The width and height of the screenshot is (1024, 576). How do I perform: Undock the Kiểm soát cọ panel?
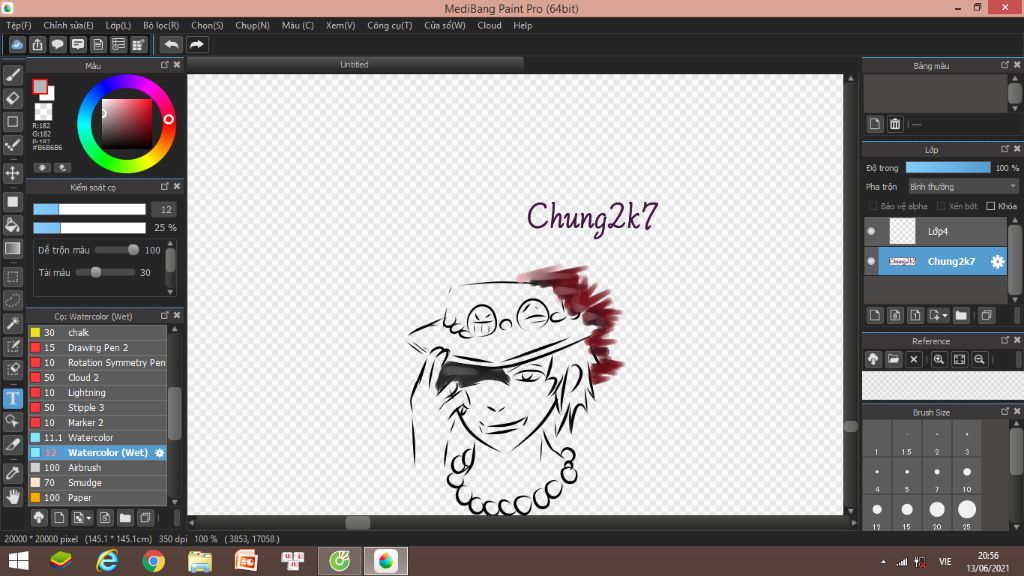click(x=165, y=187)
